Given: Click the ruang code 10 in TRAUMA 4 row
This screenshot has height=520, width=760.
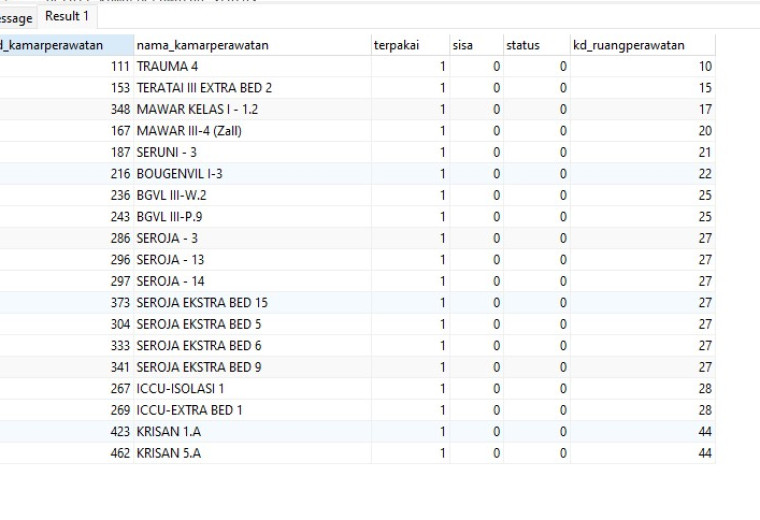Looking at the screenshot, I should coord(643,66).
